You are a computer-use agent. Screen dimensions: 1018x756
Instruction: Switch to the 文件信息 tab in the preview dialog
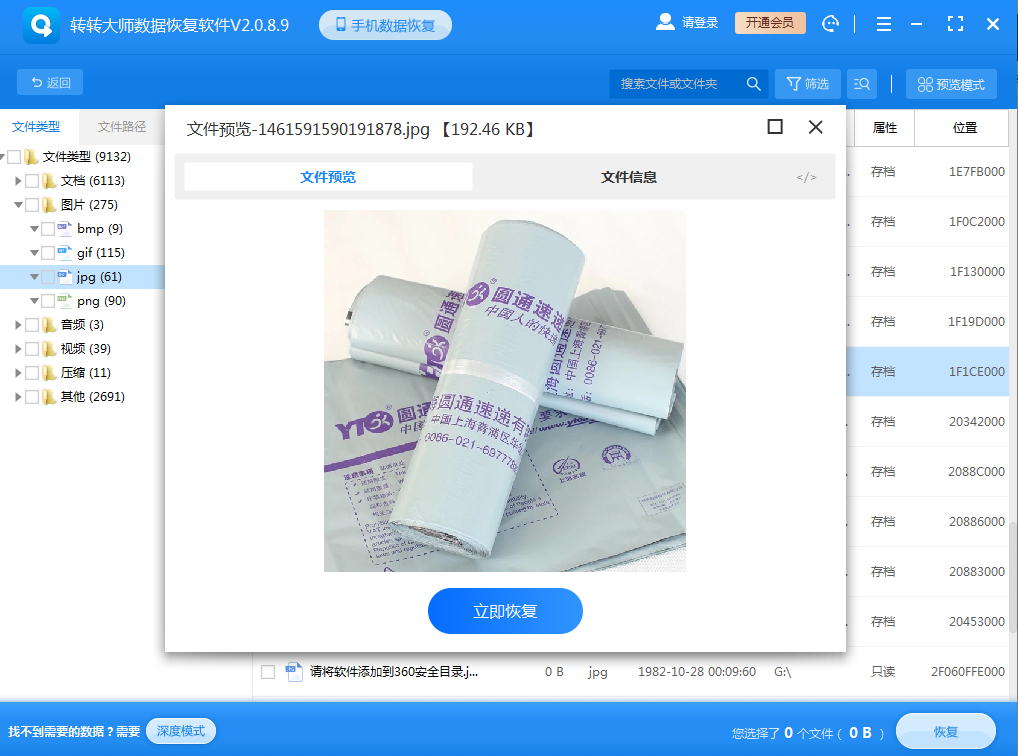coord(628,175)
